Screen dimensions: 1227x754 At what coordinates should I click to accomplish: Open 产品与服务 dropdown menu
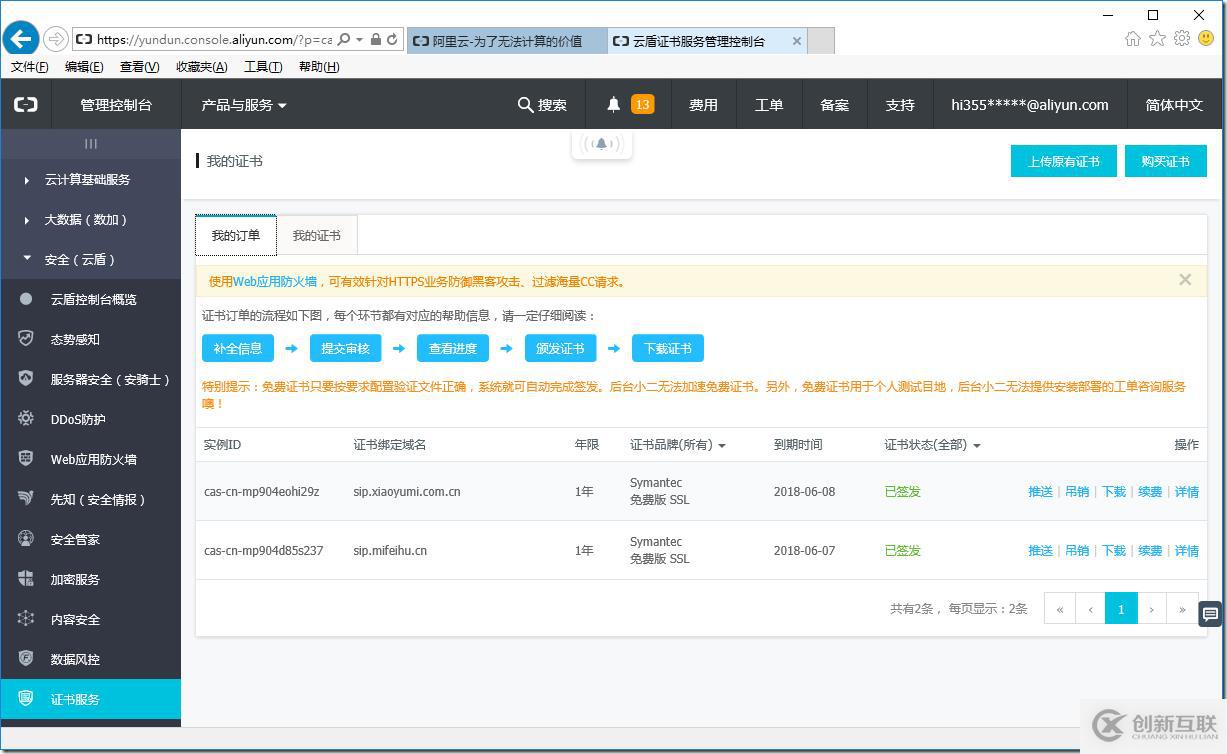[244, 104]
